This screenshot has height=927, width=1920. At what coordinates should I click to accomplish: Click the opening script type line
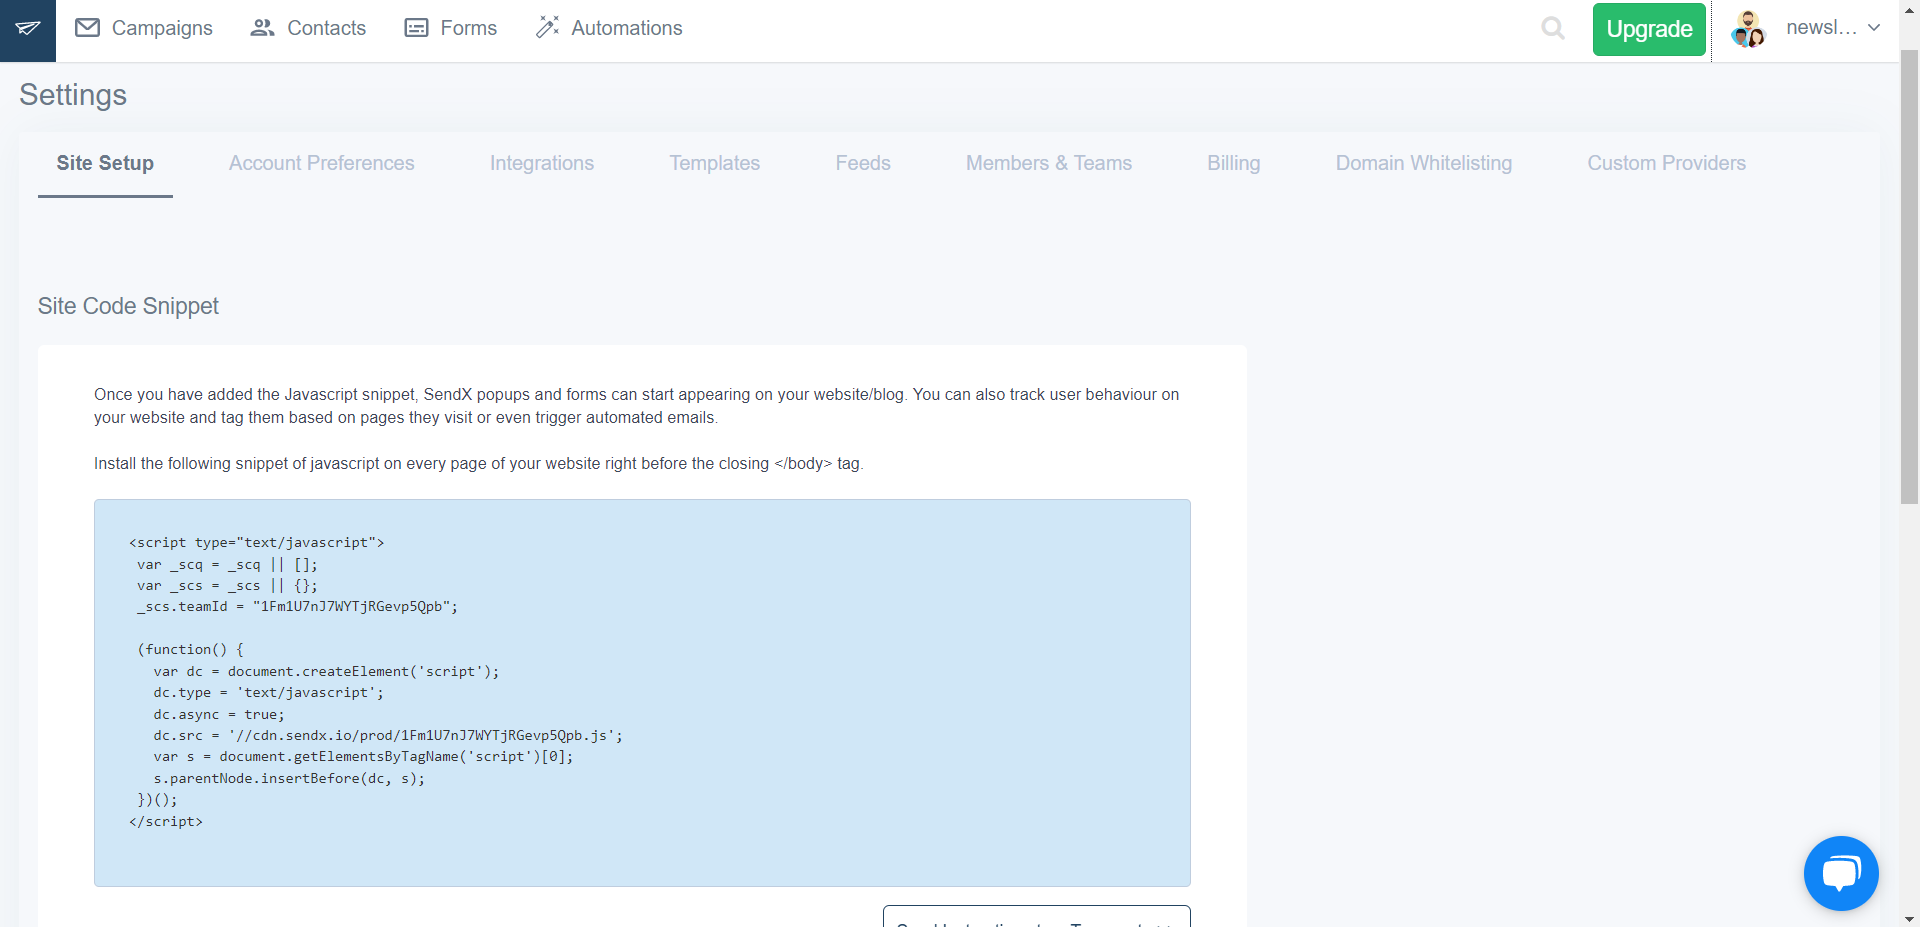257,543
